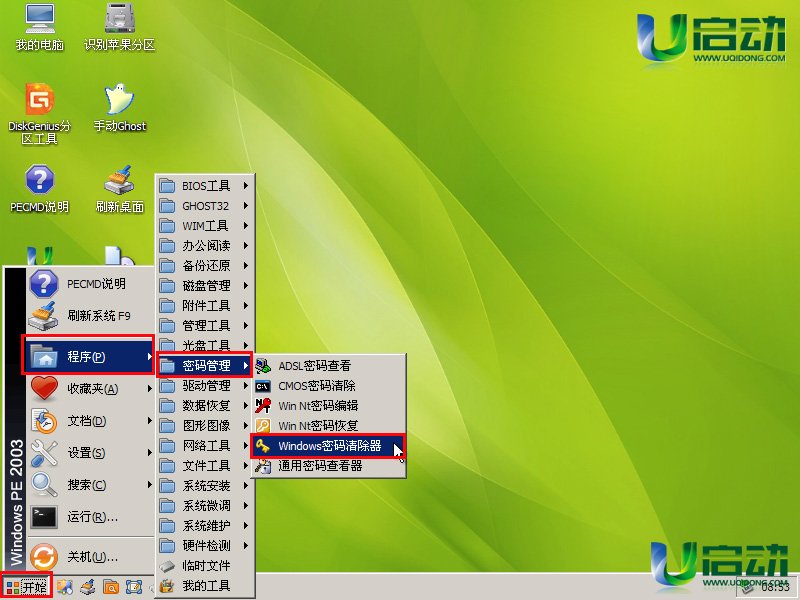The width and height of the screenshot is (800, 600).
Task: Select the 文件工具 programs folder
Action: pos(205,465)
